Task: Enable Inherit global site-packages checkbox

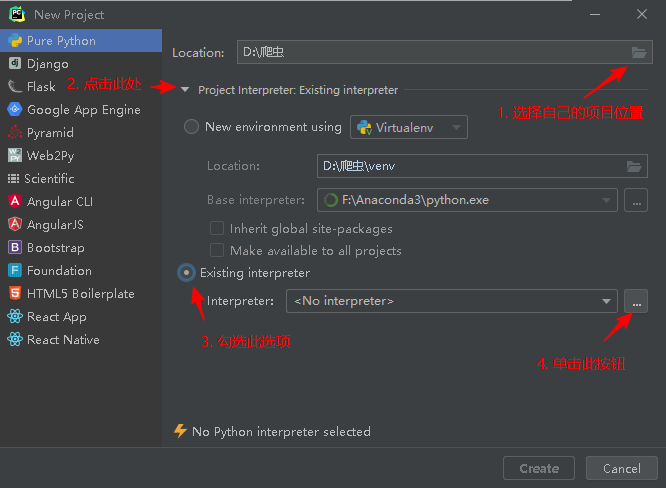Action: (x=217, y=229)
